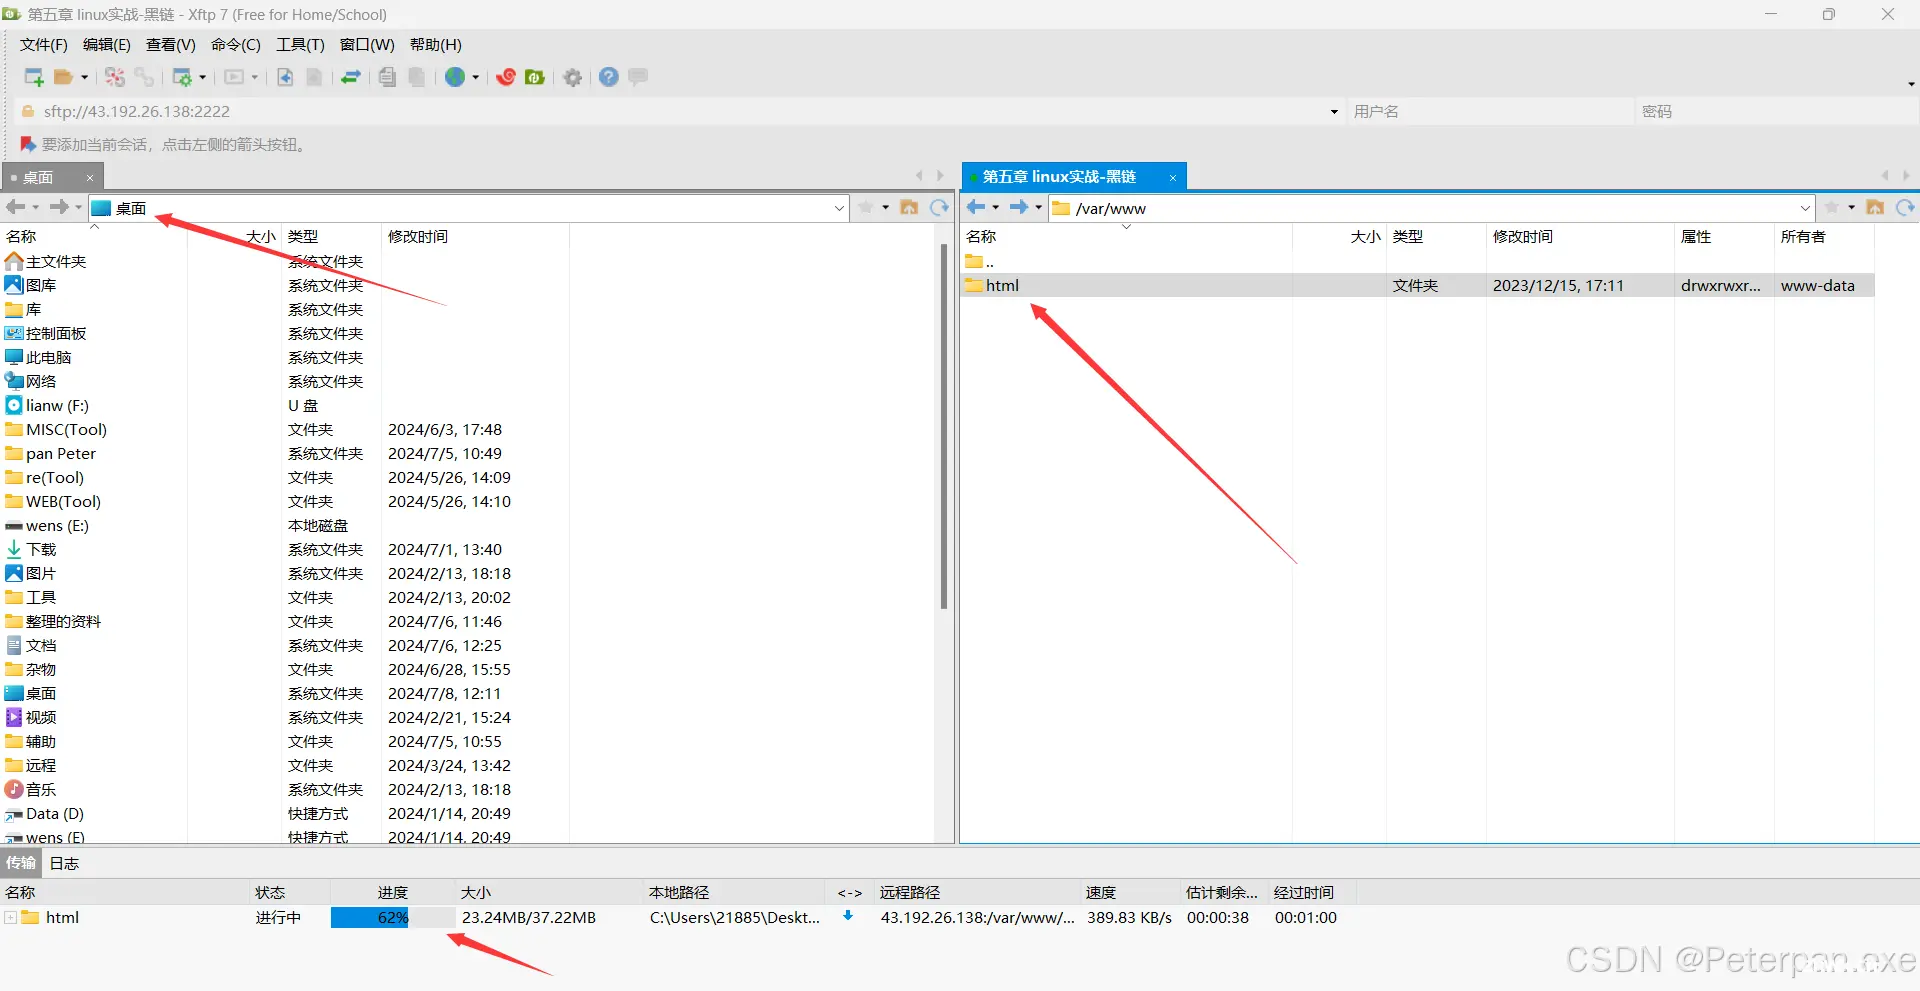
Task: Expand local path 桌面 dropdown
Action: coord(839,208)
